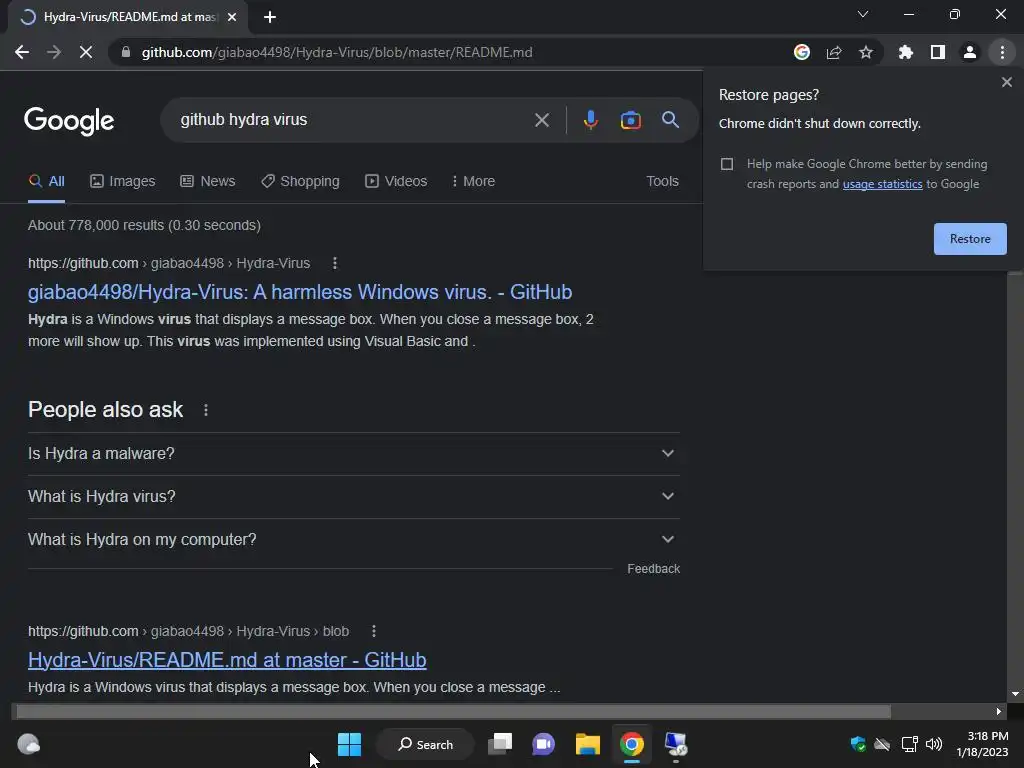Viewport: 1024px width, 768px height.
Task: Open Teams Chat taskbar icon
Action: pos(543,744)
